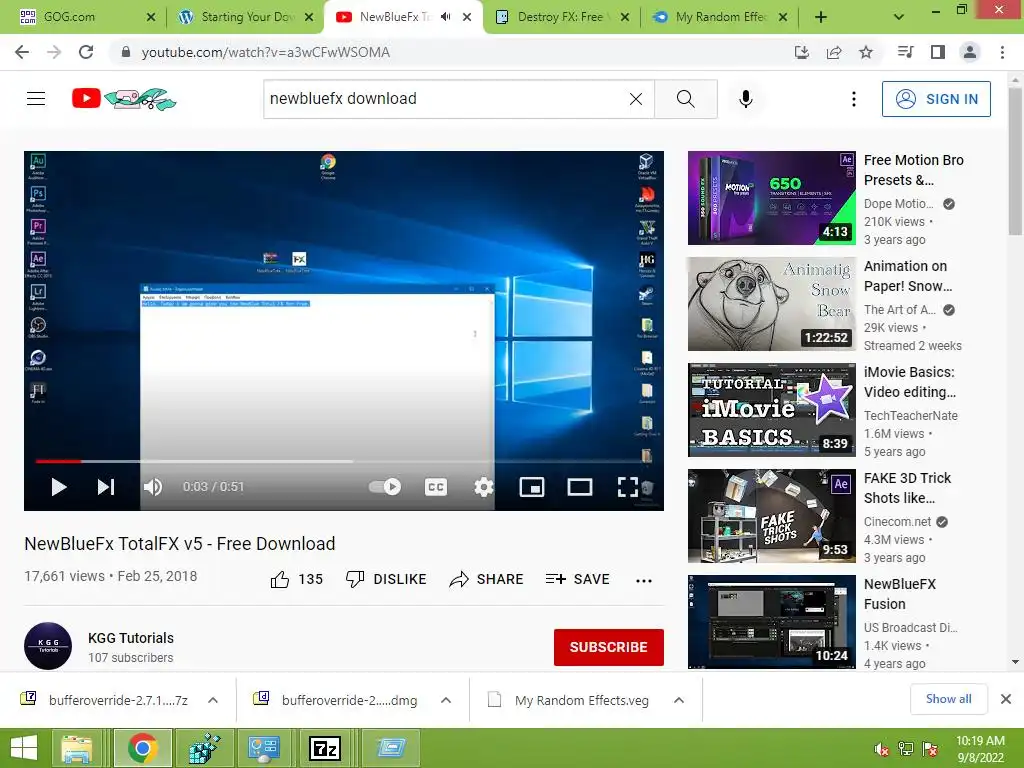1024x768 pixels.
Task: Share the NewBlueFx video
Action: tap(487, 579)
